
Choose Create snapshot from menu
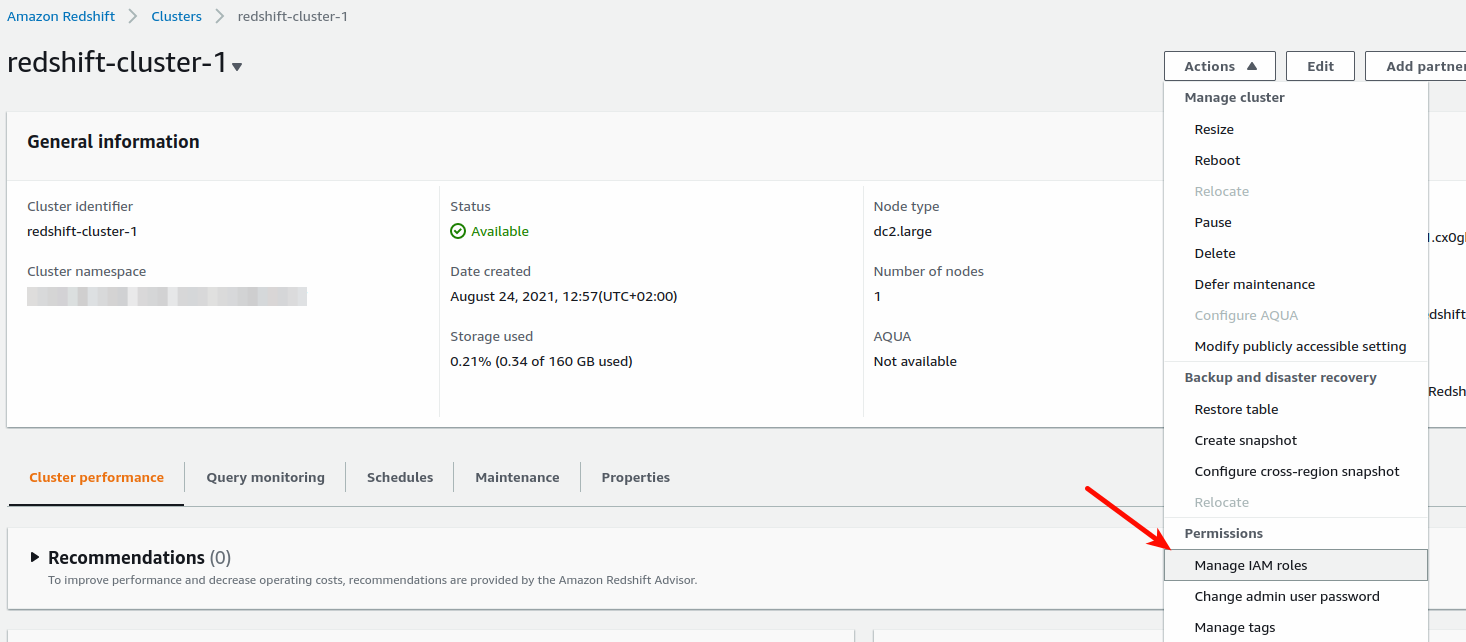pyautogui.click(x=1245, y=440)
